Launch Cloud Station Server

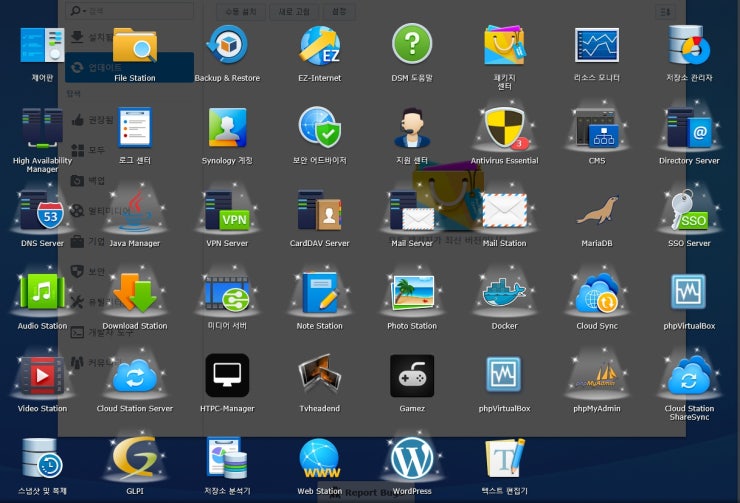tap(135, 376)
